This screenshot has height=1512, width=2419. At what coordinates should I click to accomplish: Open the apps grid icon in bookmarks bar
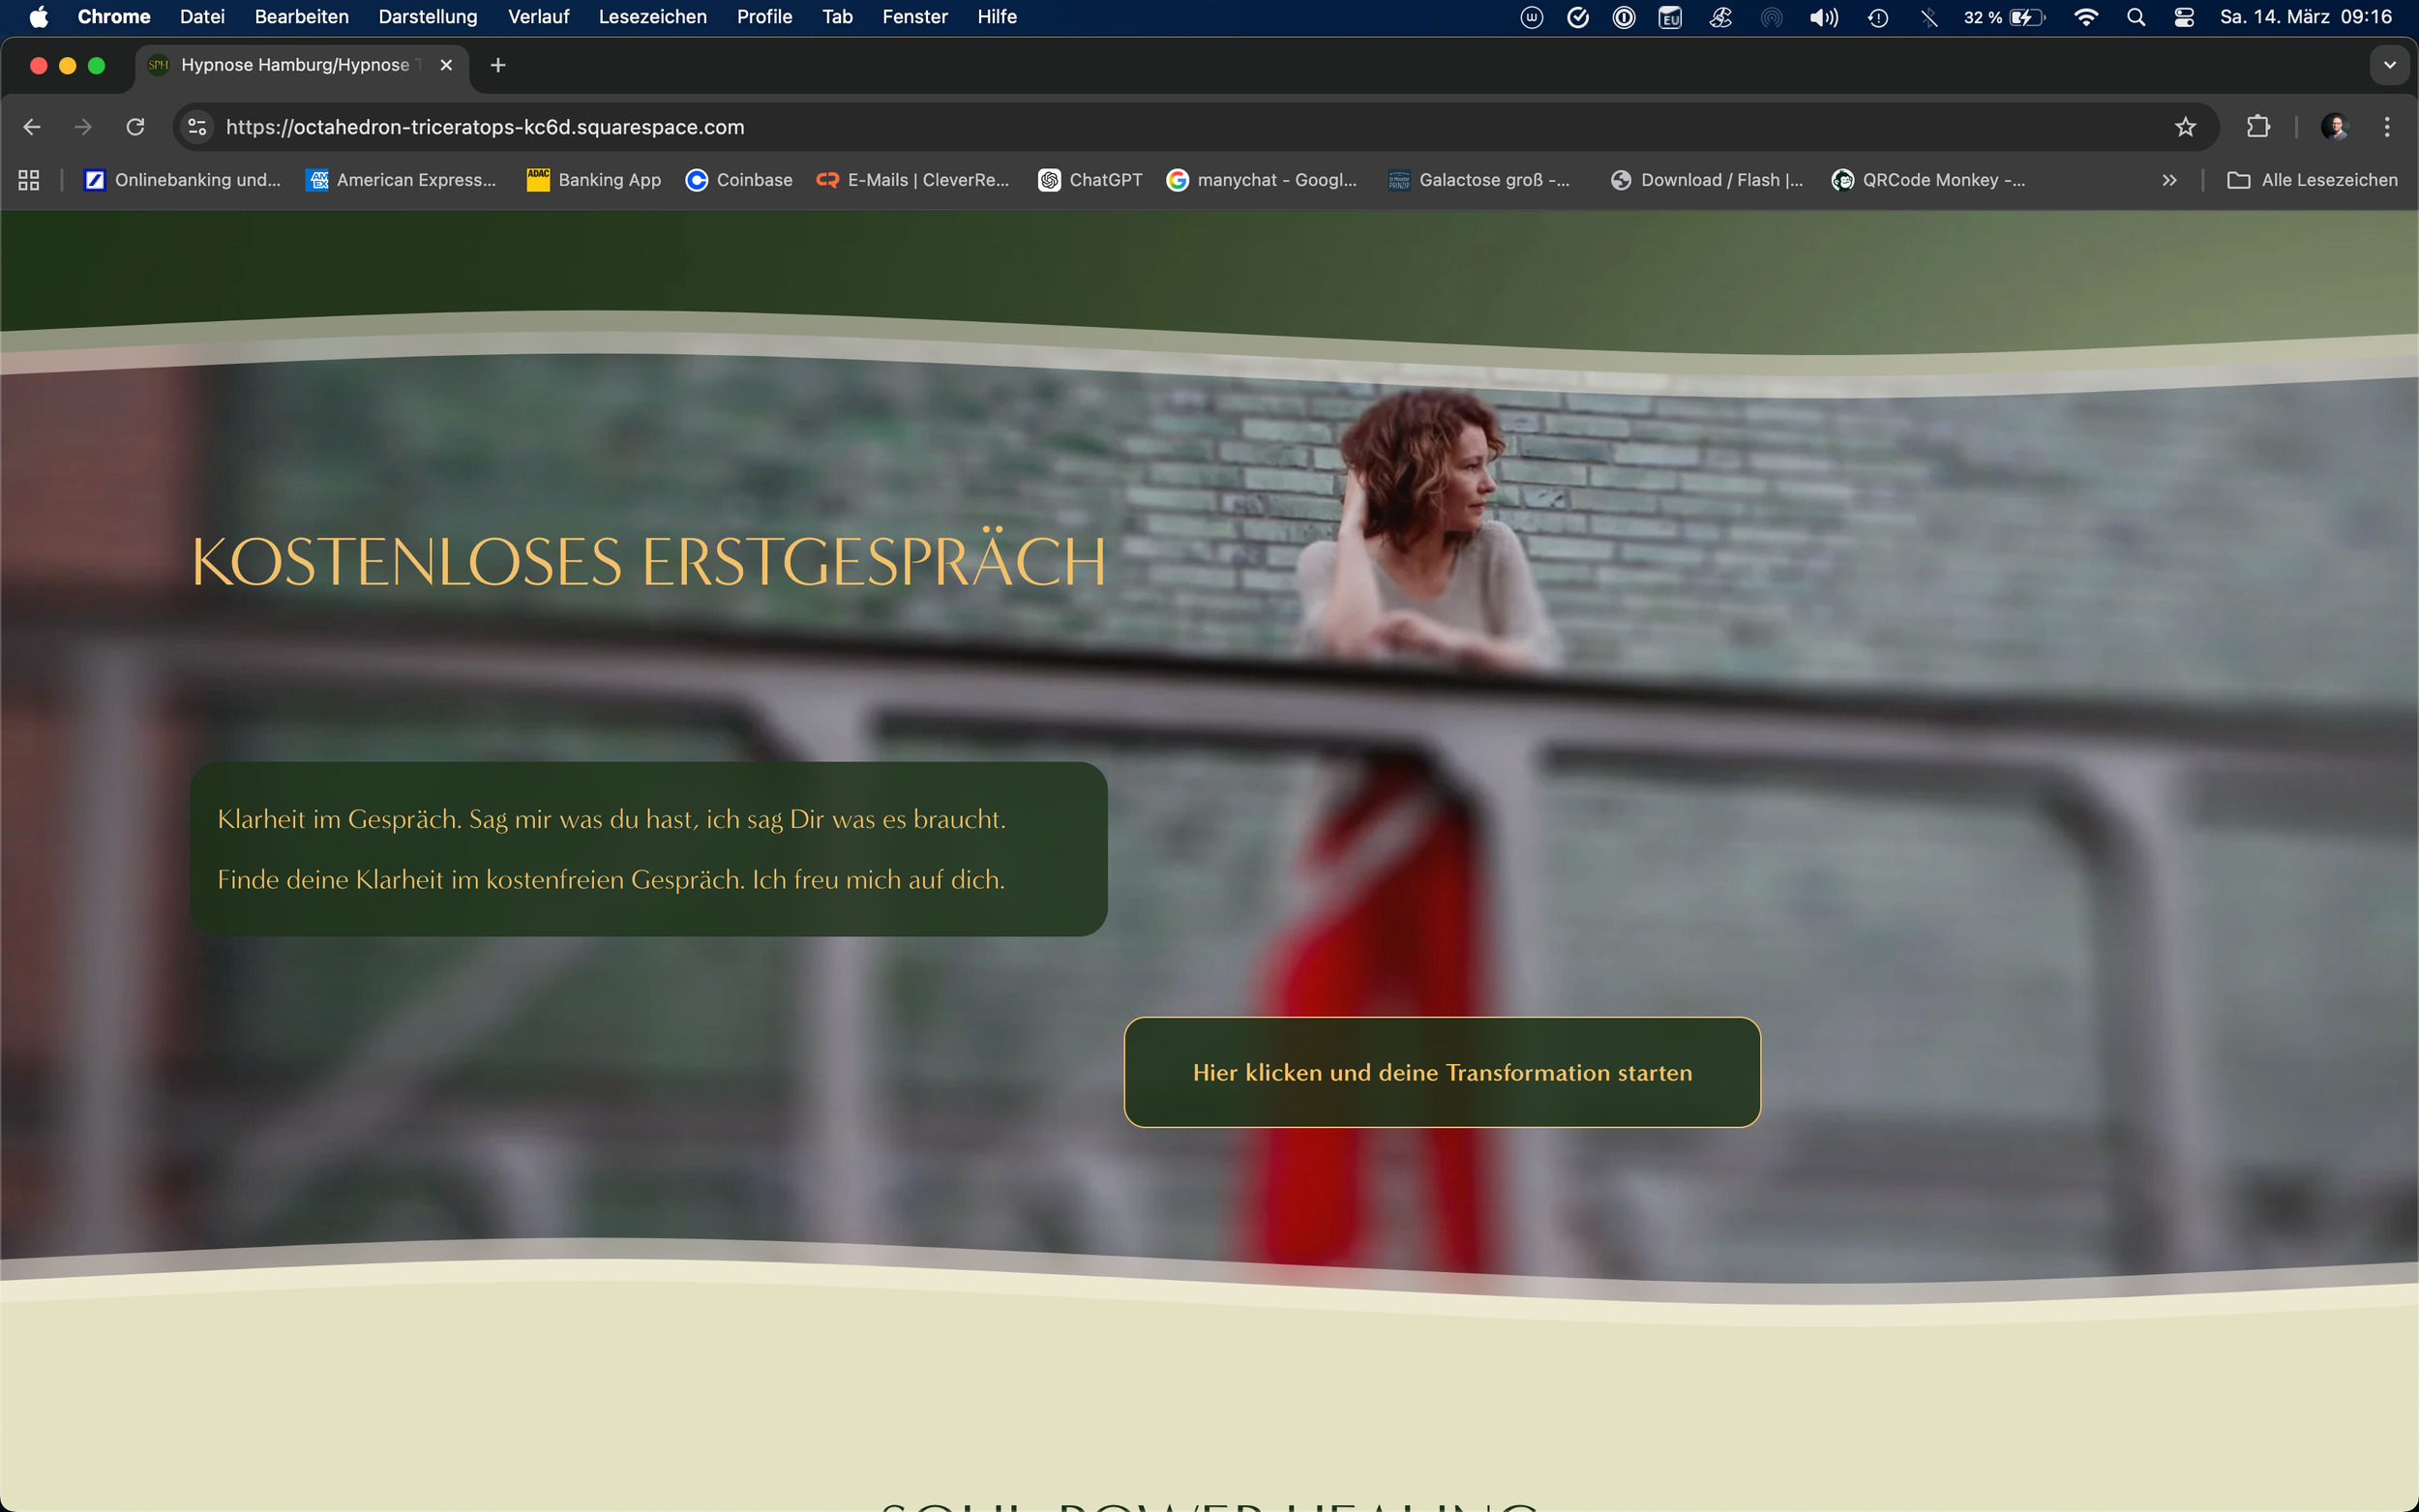click(x=29, y=180)
